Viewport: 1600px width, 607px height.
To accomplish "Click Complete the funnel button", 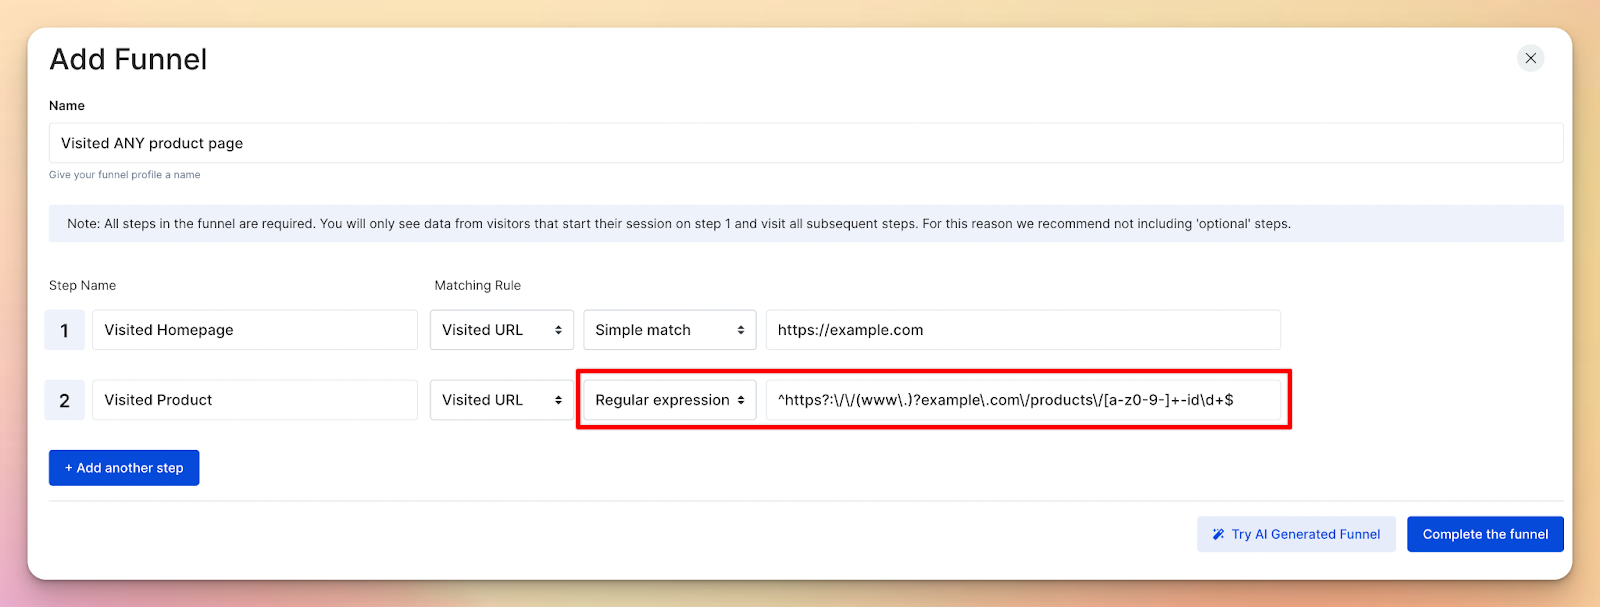I will 1485,534.
